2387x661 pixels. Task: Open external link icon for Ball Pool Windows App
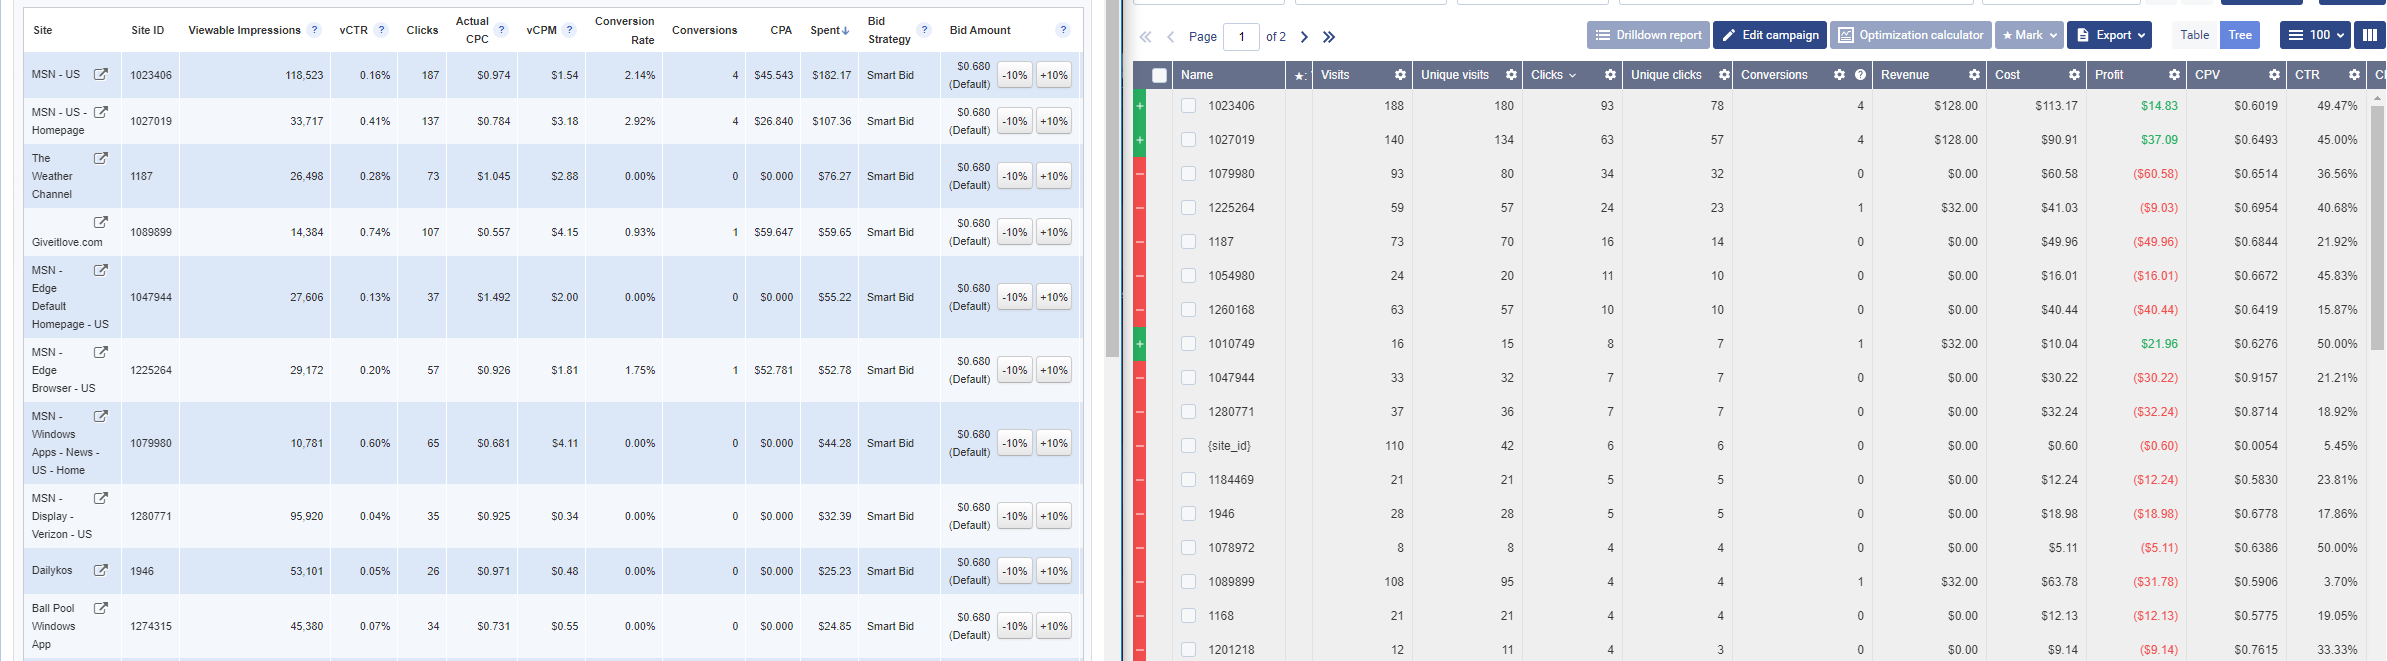tap(101, 608)
